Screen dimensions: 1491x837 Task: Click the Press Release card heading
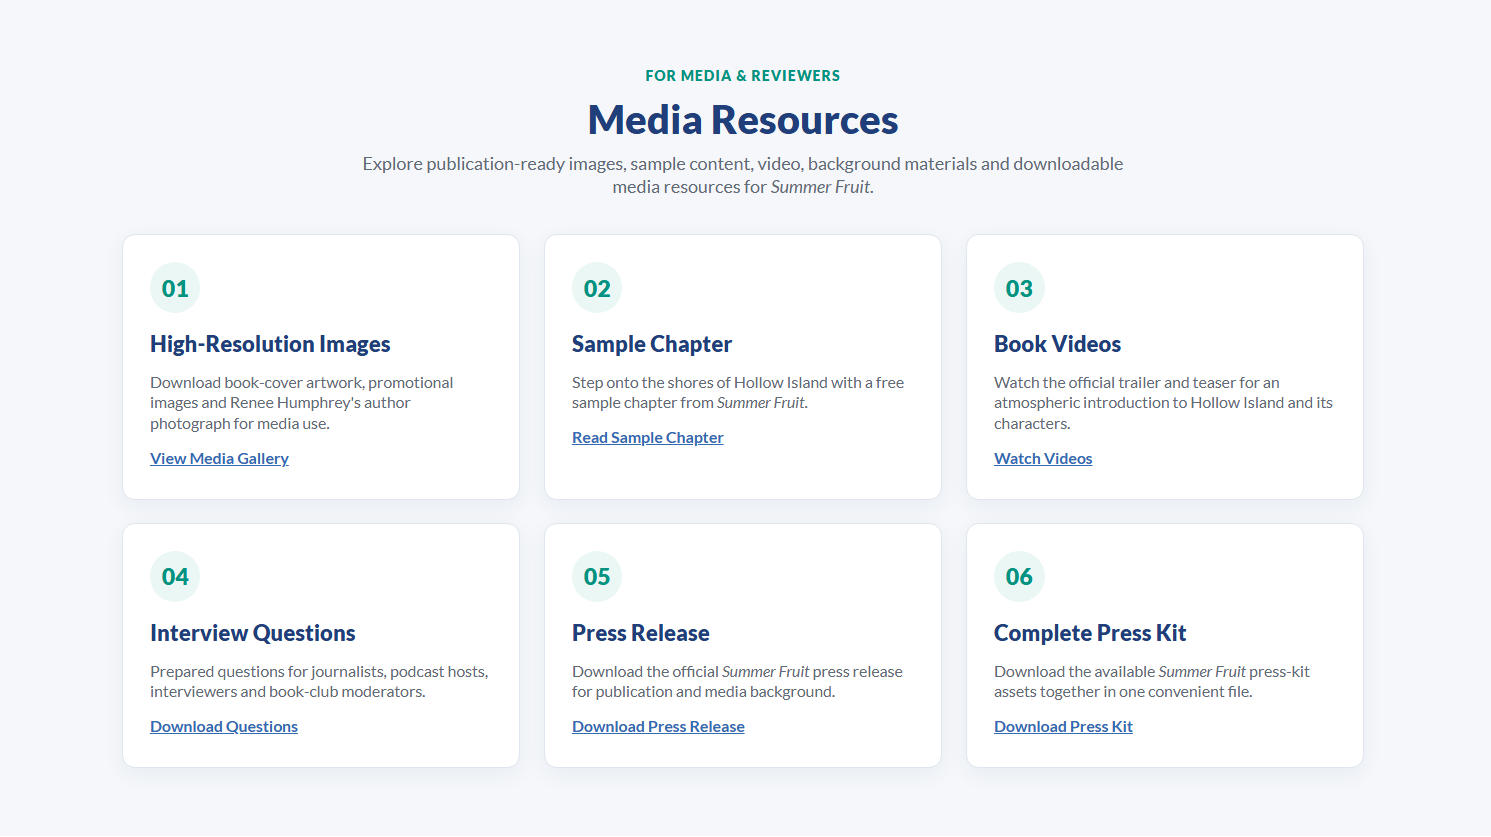click(641, 633)
